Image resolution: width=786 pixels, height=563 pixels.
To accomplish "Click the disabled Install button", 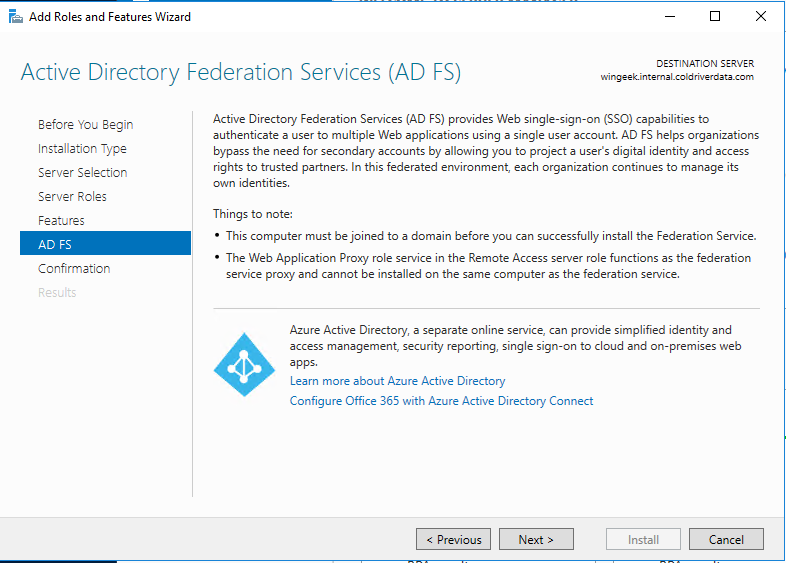I will [x=643, y=540].
